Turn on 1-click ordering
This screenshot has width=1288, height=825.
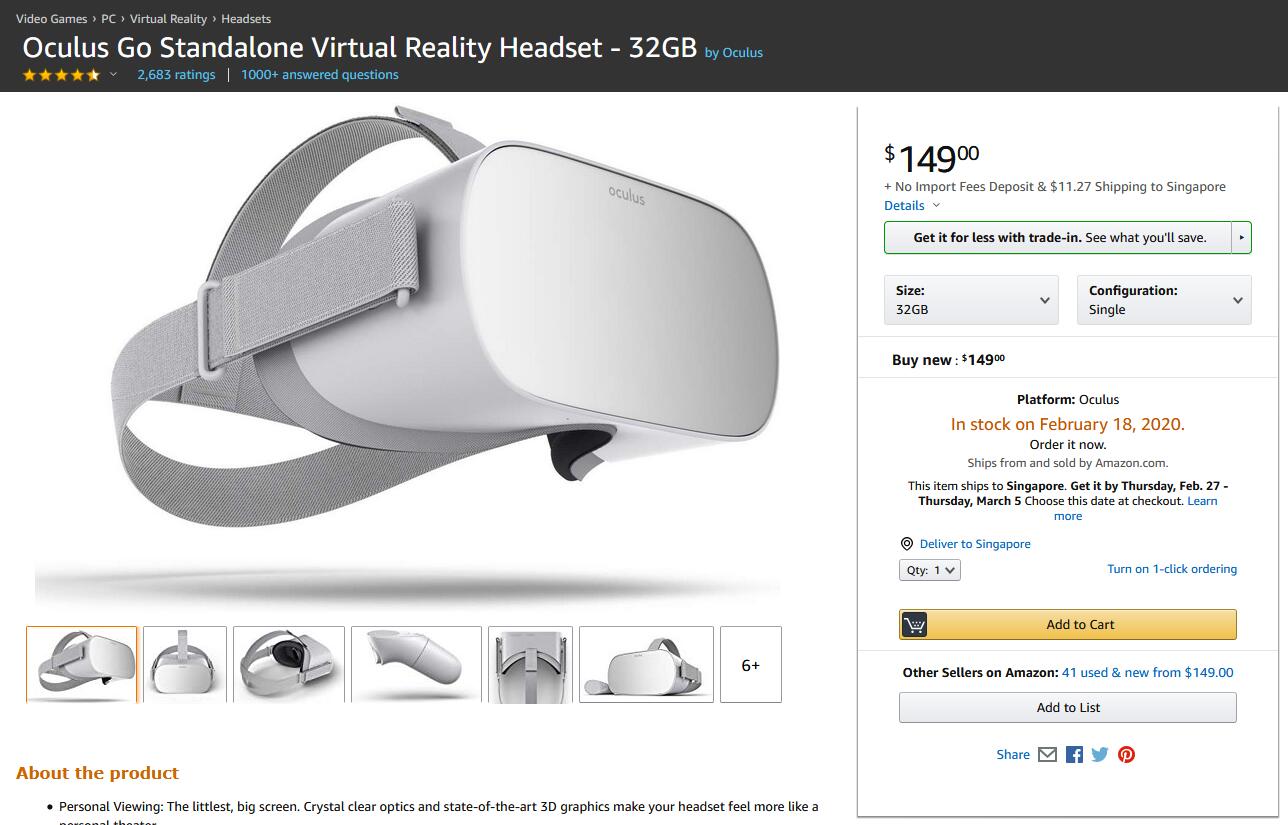coord(1172,569)
